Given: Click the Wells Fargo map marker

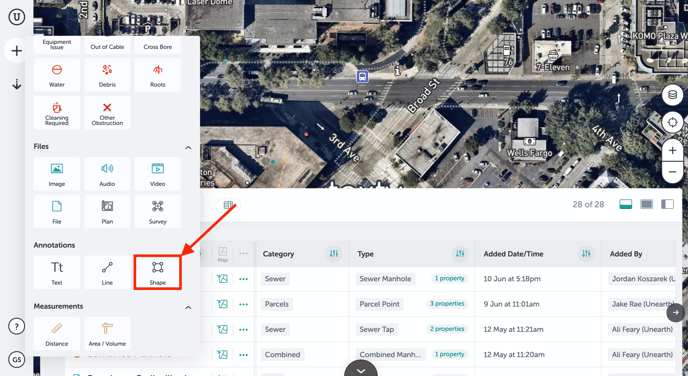Looking at the screenshot, I should [x=529, y=142].
